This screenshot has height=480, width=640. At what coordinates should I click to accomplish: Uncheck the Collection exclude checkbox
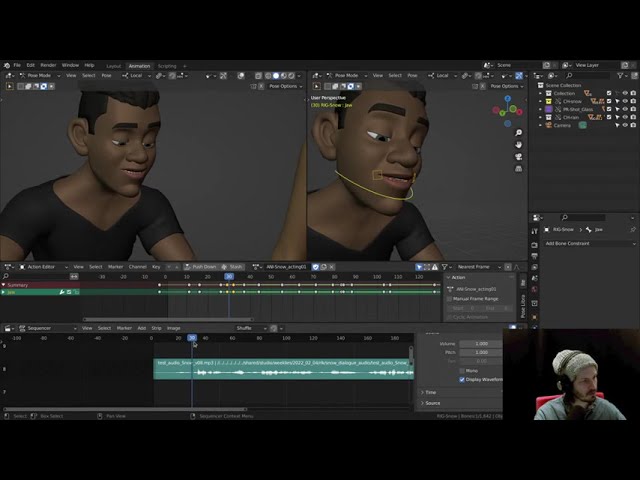point(609,93)
